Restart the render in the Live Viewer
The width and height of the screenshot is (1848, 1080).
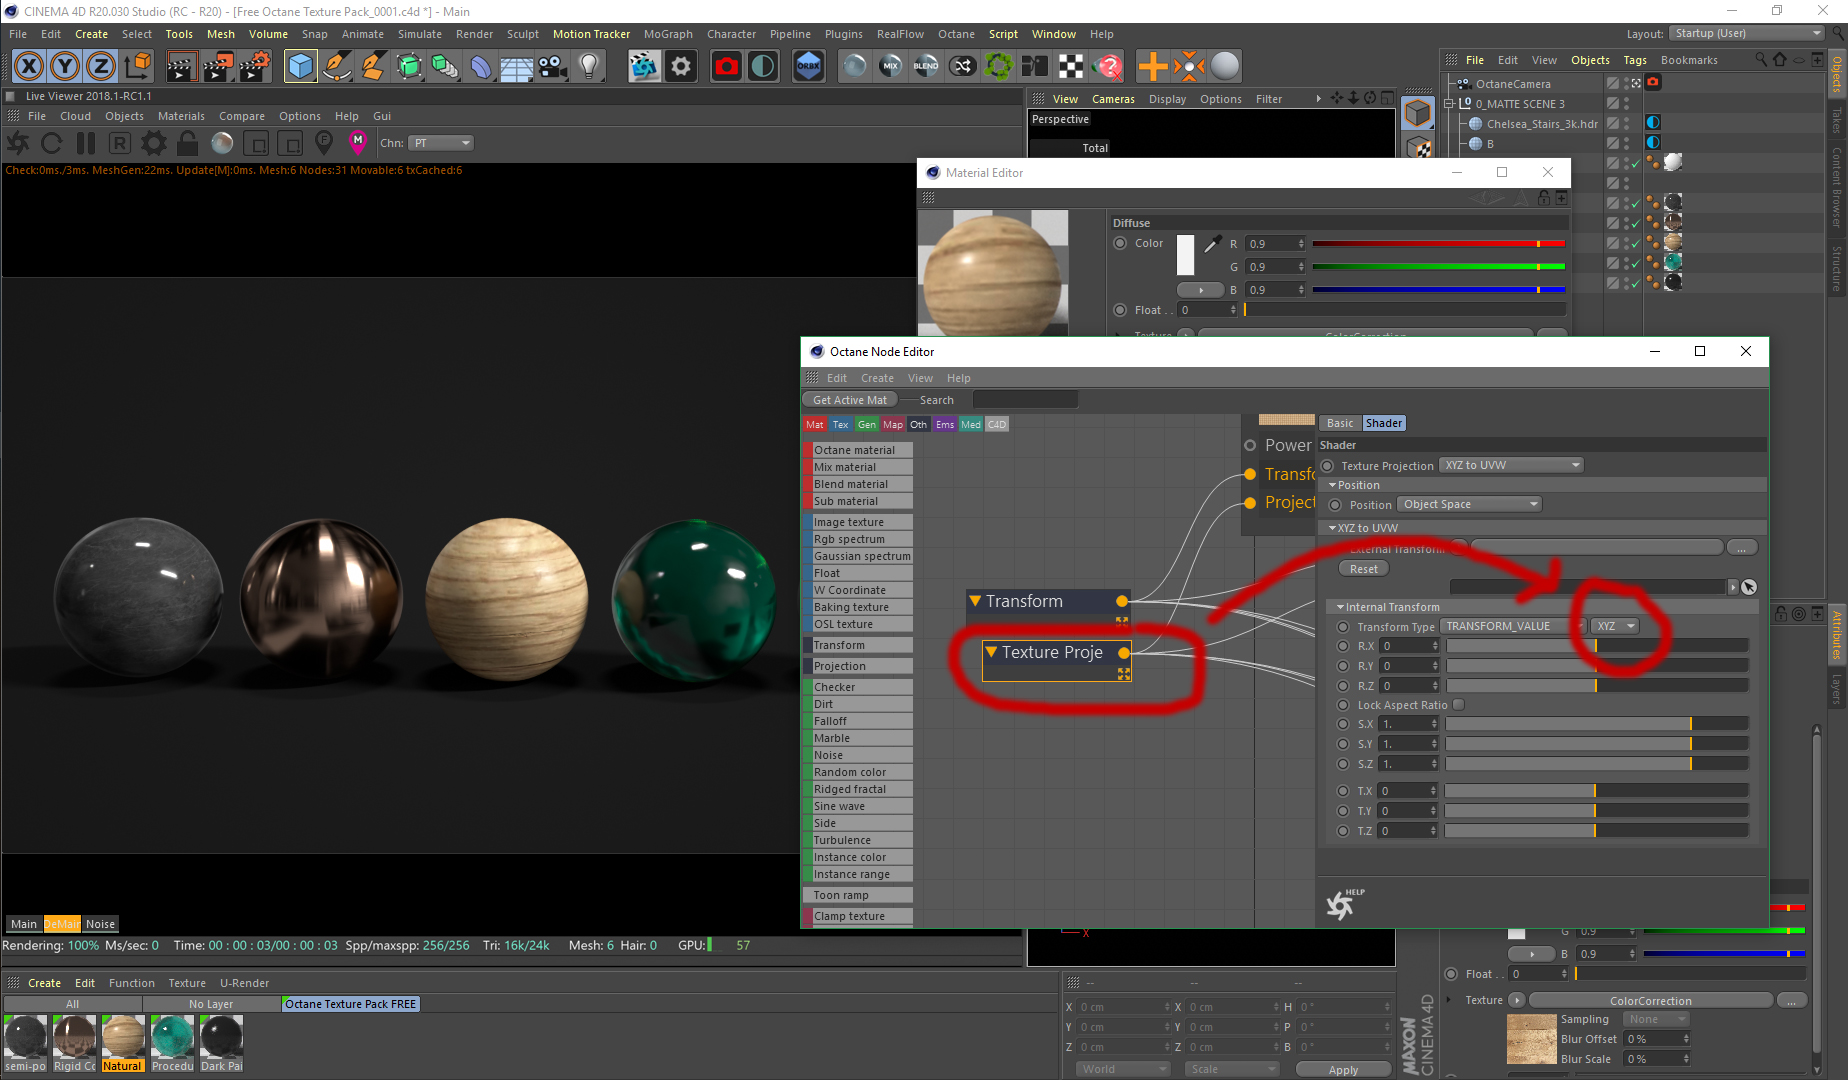pyautogui.click(x=52, y=143)
